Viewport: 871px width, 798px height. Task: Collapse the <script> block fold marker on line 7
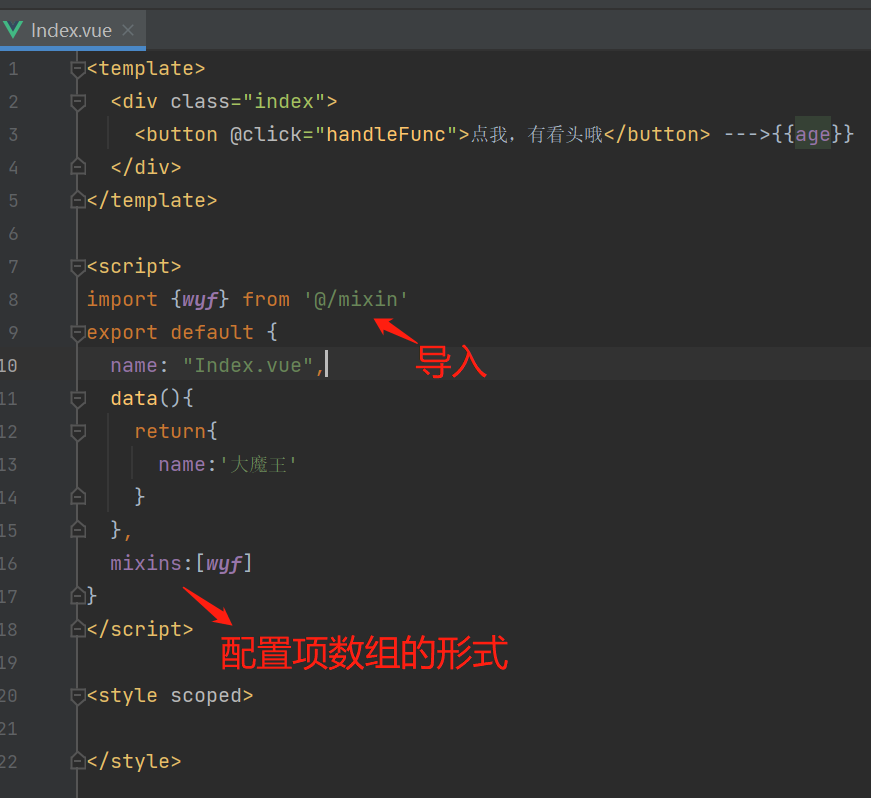(x=78, y=267)
